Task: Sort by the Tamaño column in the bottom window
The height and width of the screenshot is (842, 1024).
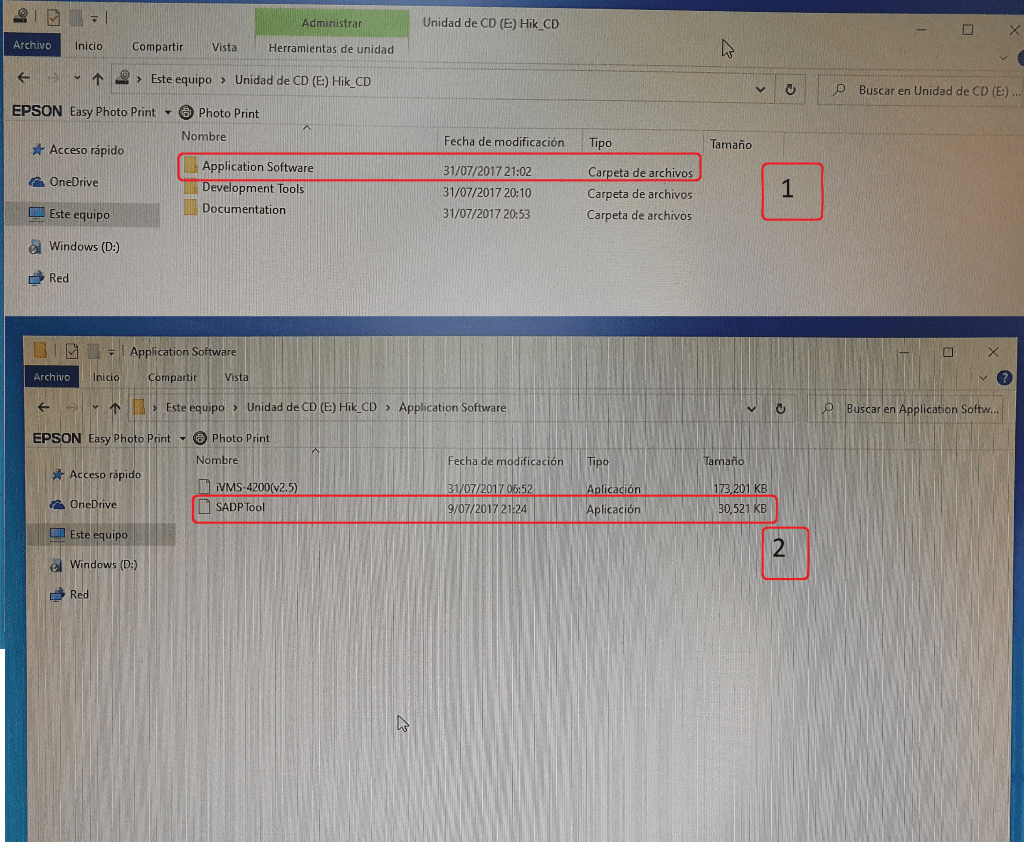Action: (x=723, y=462)
